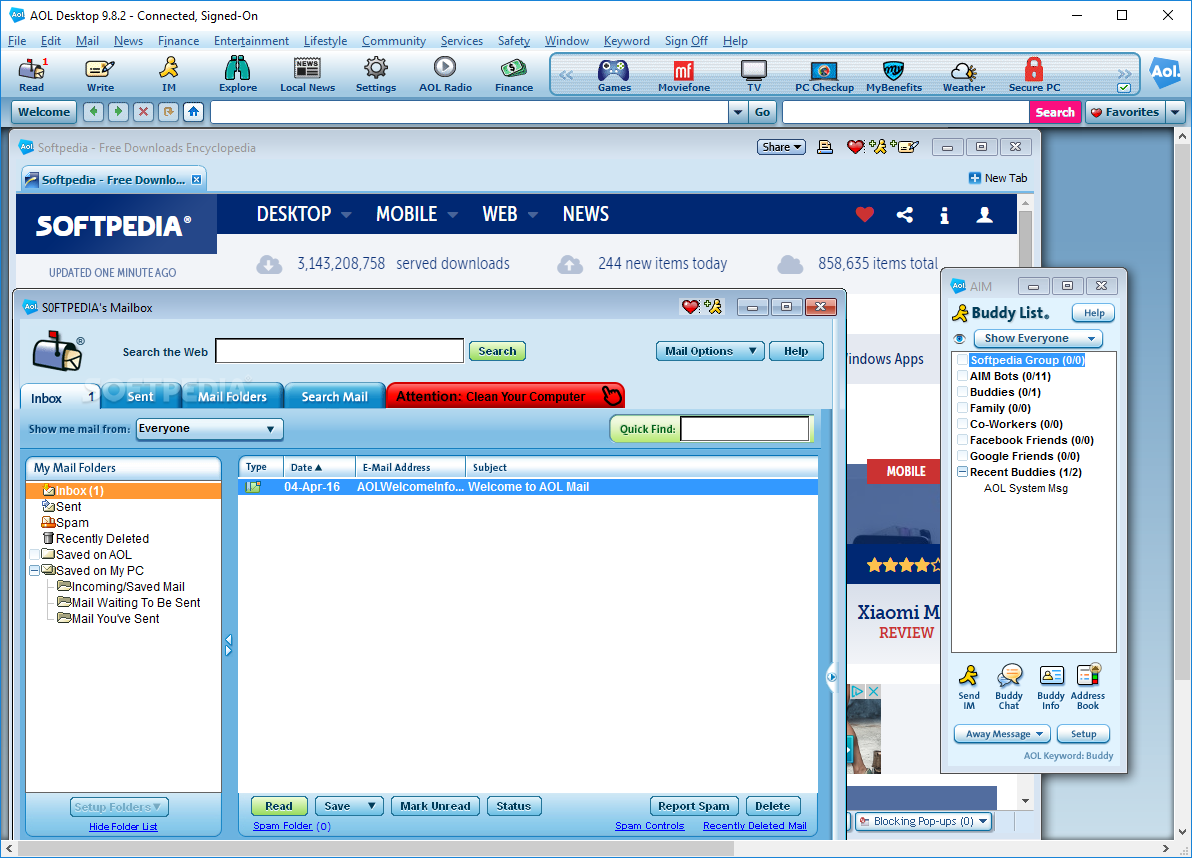This screenshot has height=858, width=1192.
Task: Open the Mail menu
Action: click(87, 41)
